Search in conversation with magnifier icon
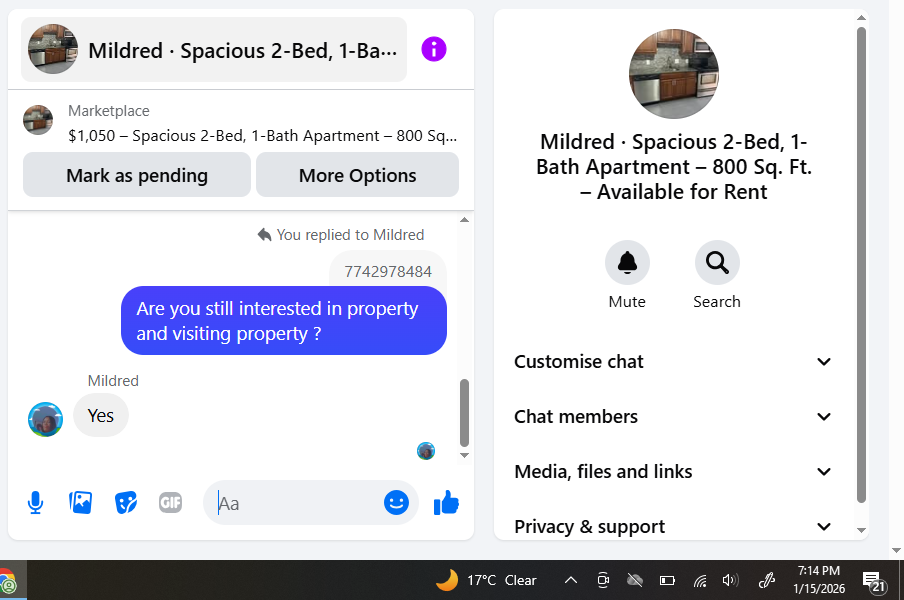This screenshot has height=600, width=904. click(717, 263)
